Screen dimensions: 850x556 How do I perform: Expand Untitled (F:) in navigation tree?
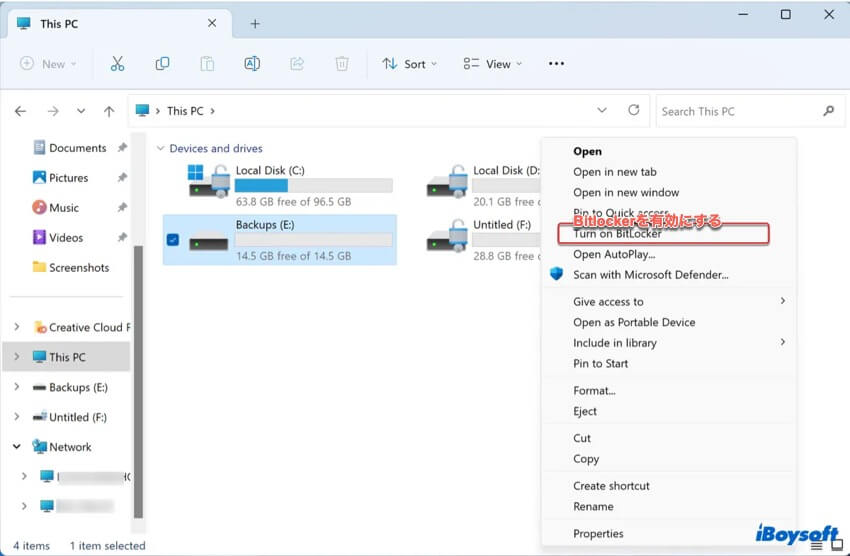tap(17, 417)
